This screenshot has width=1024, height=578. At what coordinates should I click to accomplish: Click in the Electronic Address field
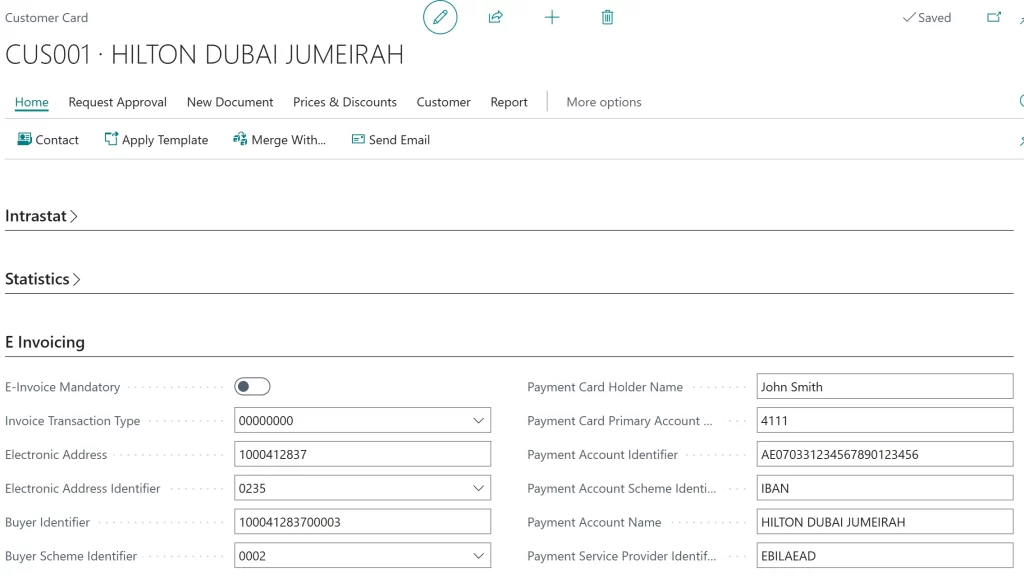362,455
